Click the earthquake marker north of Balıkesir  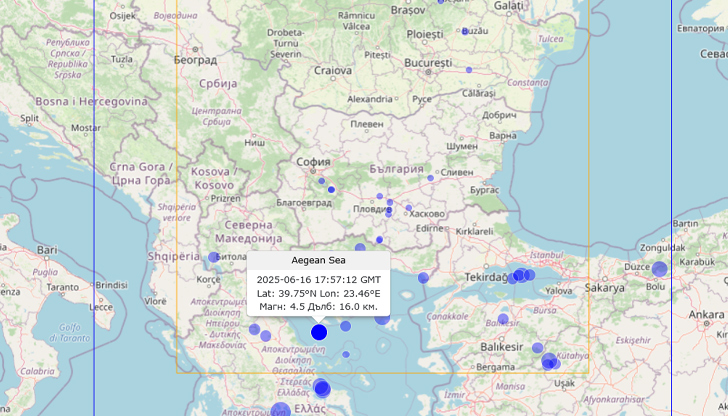tap(503, 319)
